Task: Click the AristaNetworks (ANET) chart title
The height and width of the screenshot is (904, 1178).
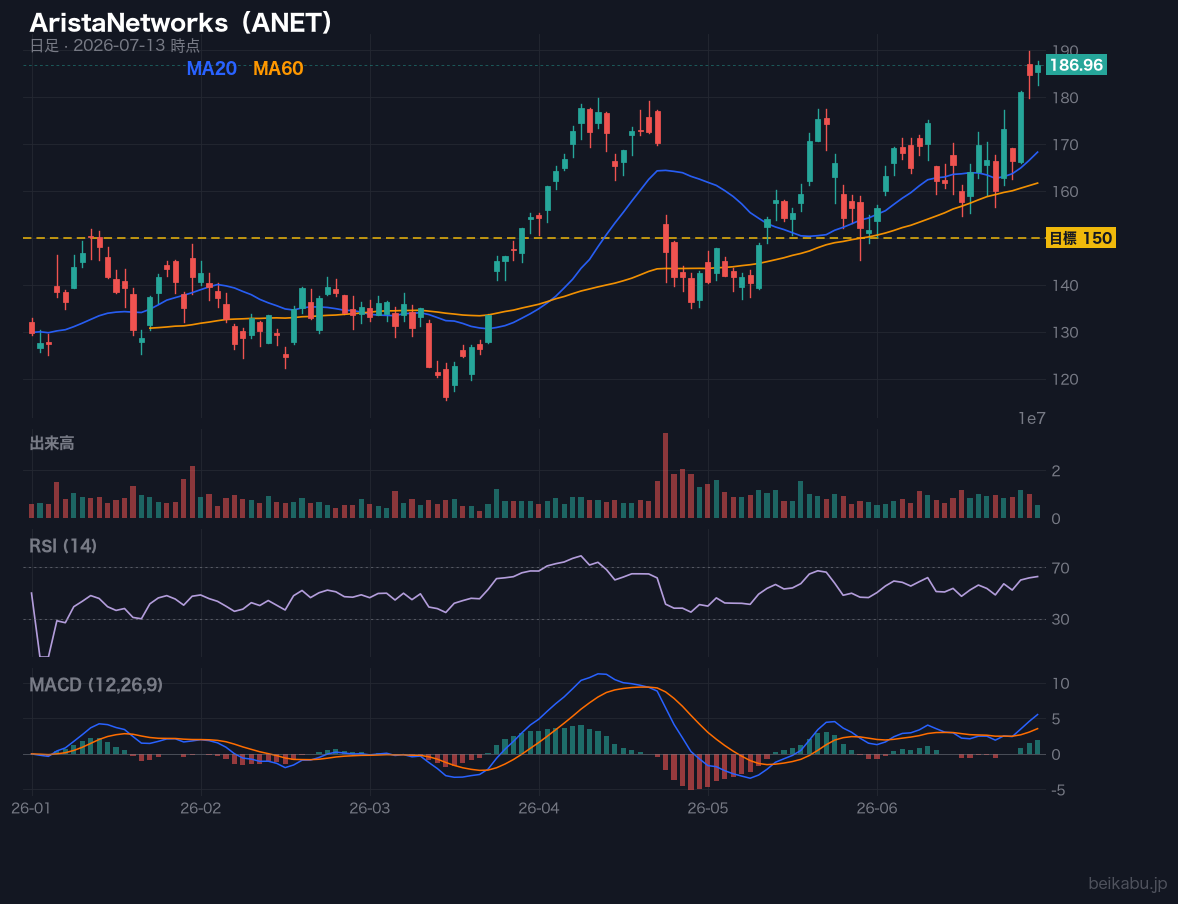Action: 180,23
